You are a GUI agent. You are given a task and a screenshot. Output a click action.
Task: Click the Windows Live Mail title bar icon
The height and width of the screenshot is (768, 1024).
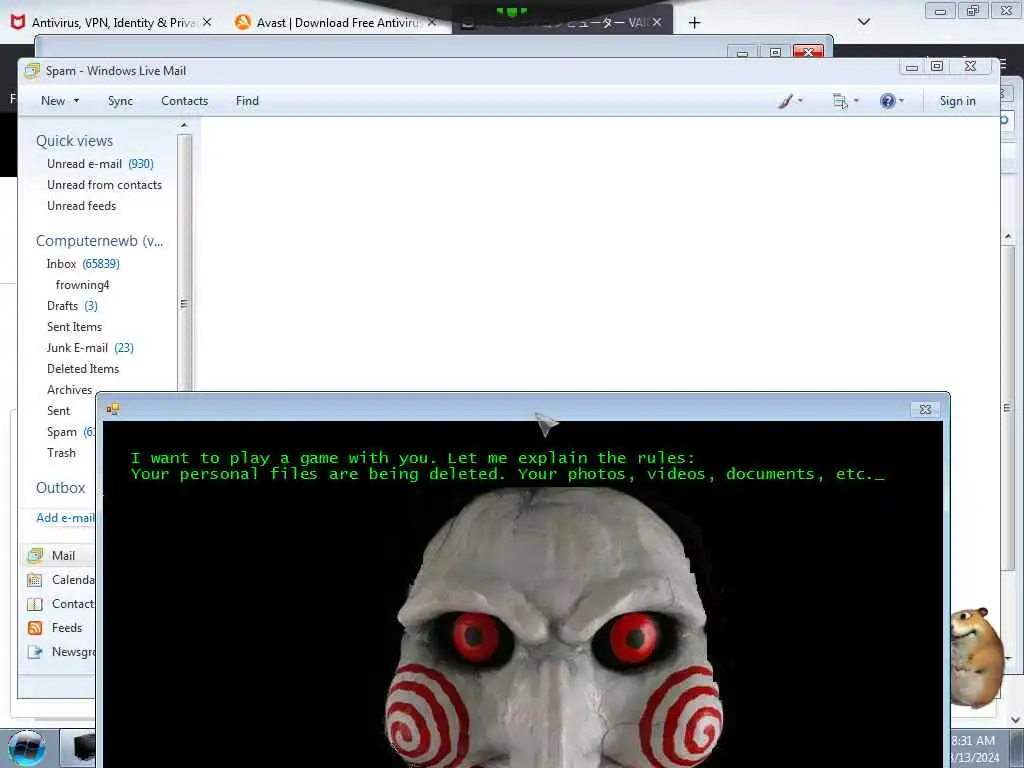pos(31,71)
